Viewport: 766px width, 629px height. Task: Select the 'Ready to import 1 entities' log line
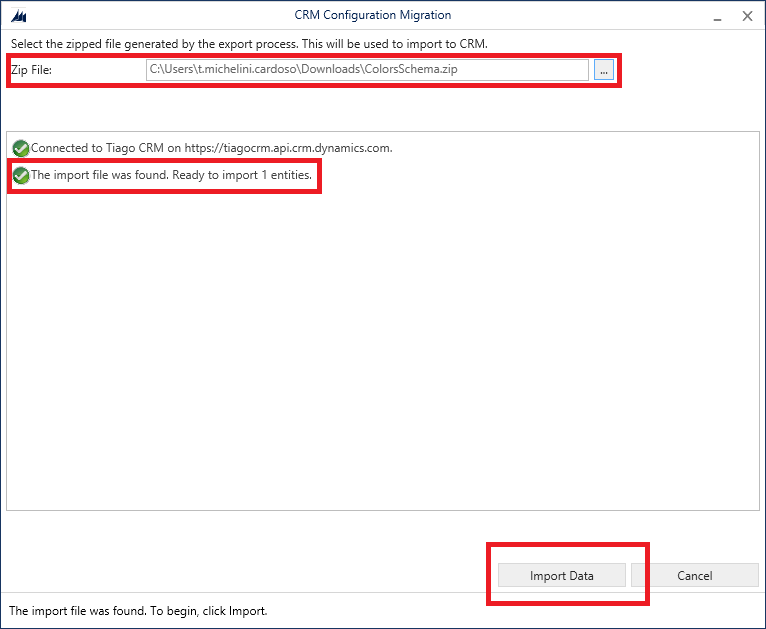click(x=172, y=176)
